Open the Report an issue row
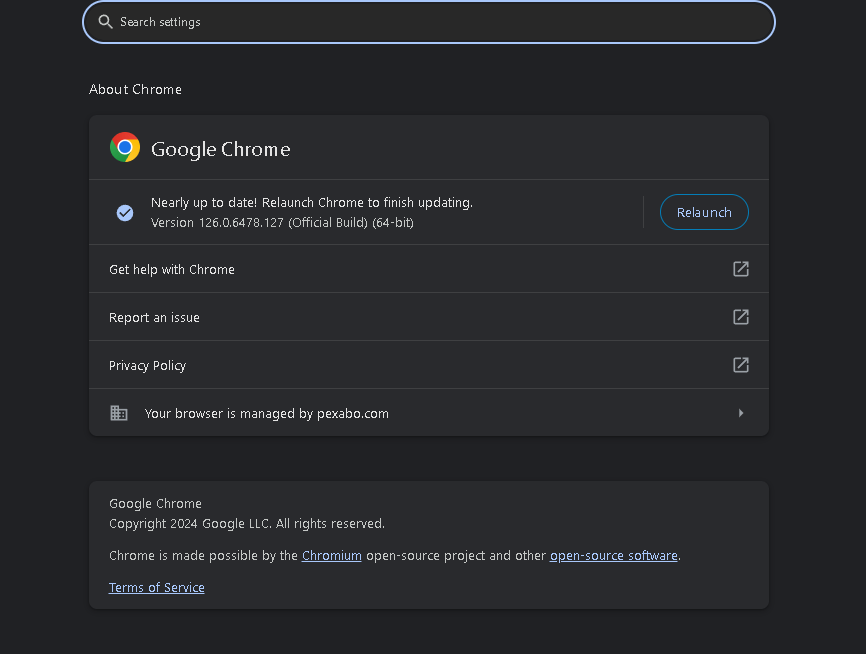 click(429, 317)
